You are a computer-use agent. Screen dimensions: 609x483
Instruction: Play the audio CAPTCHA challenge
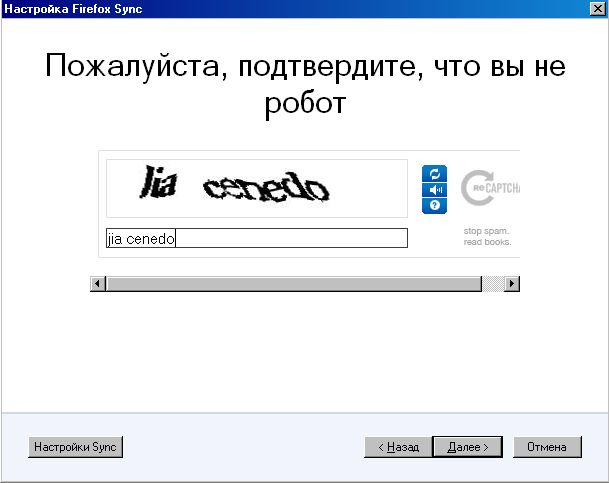pos(434,190)
